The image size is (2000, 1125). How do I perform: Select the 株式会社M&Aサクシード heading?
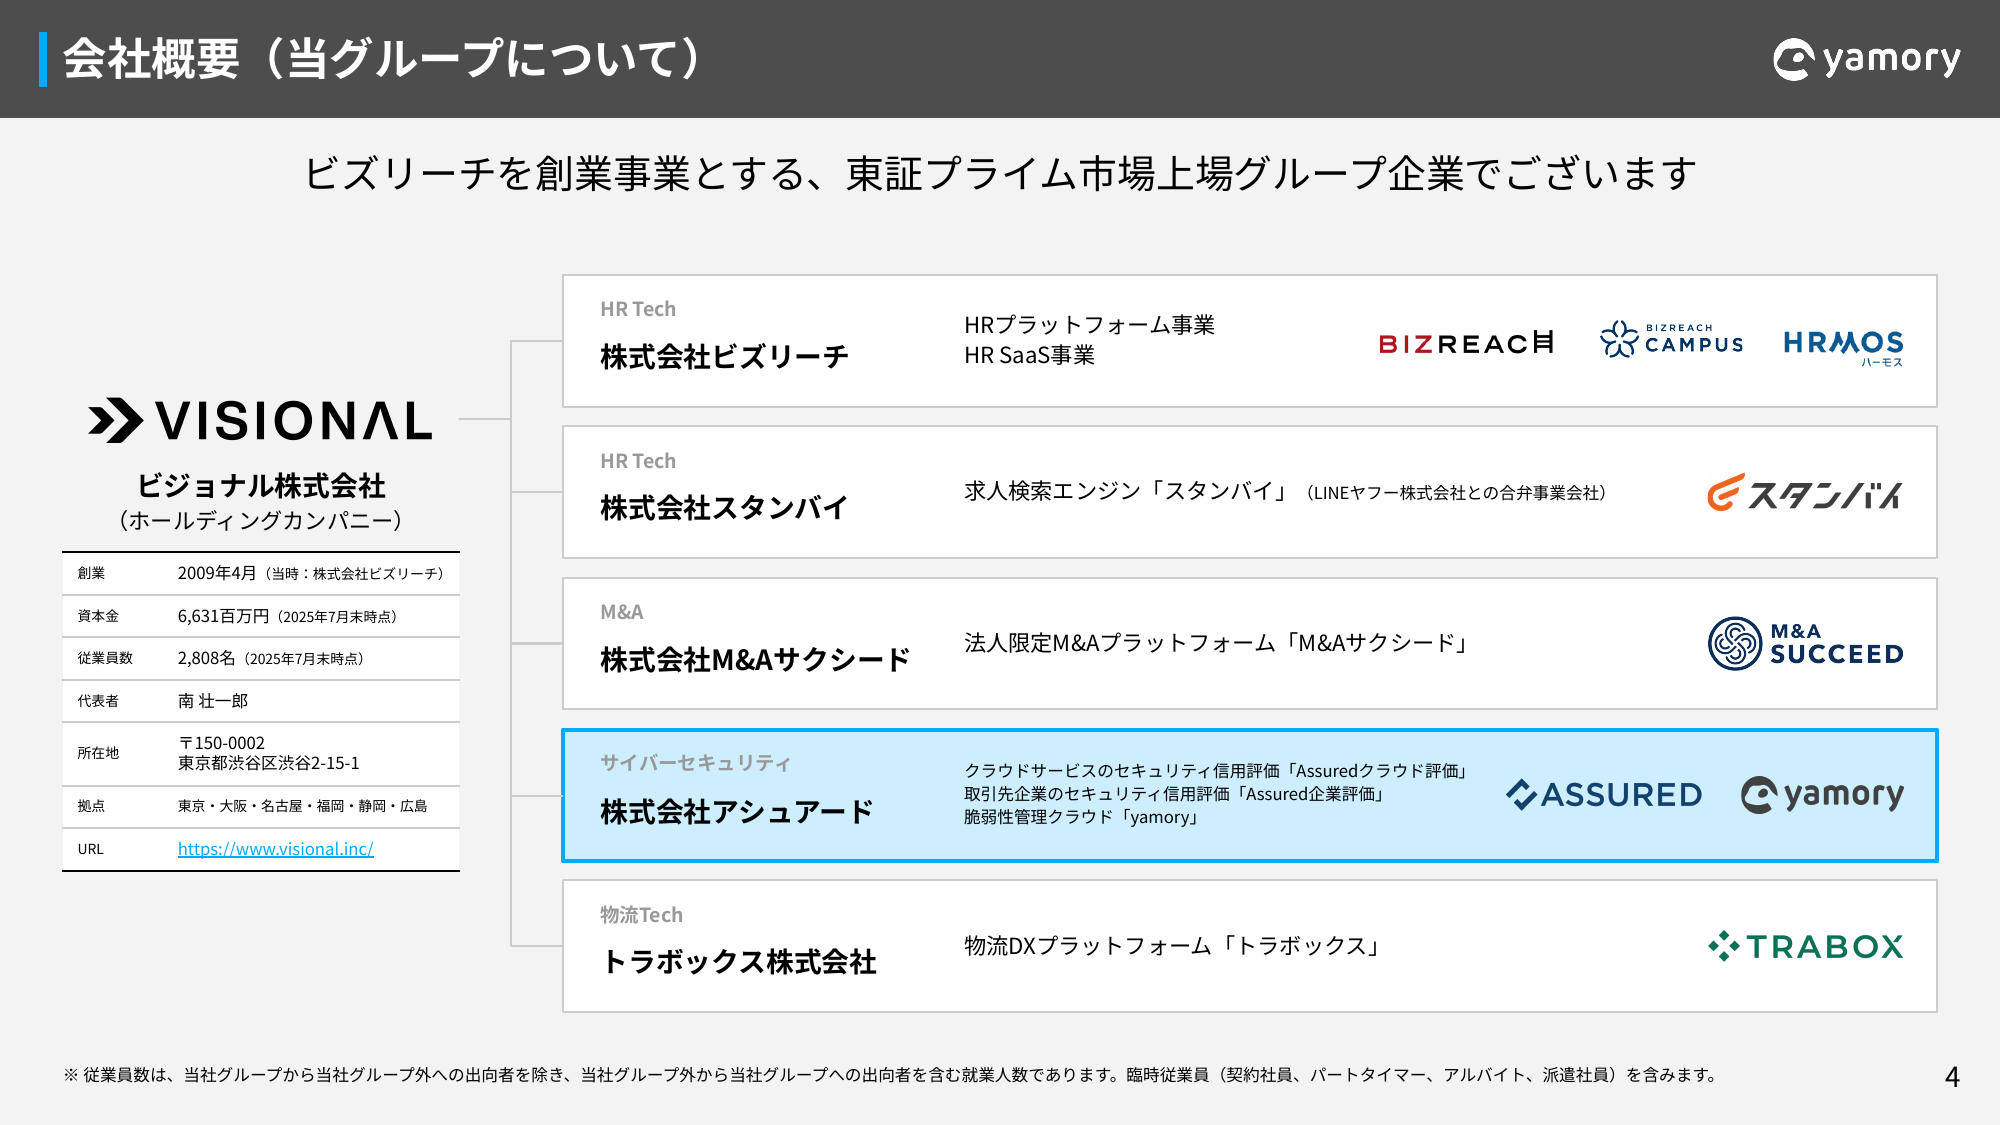coord(755,660)
